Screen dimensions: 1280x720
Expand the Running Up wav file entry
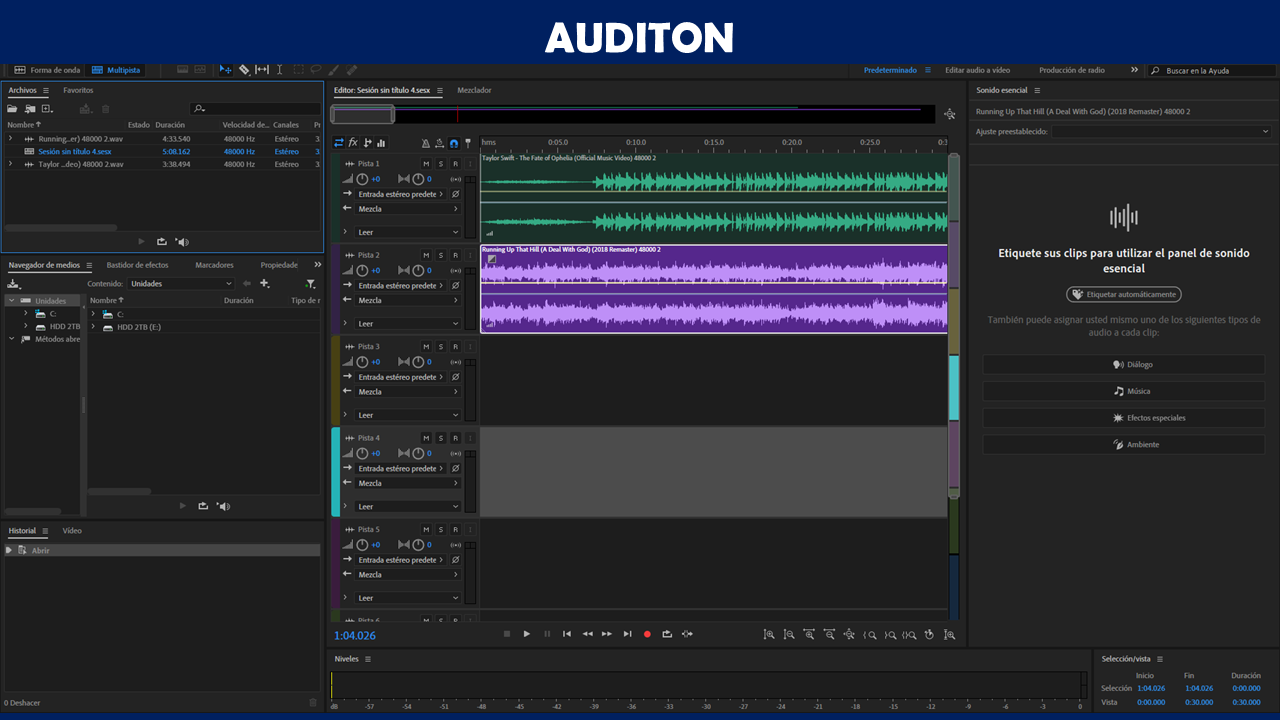point(10,138)
